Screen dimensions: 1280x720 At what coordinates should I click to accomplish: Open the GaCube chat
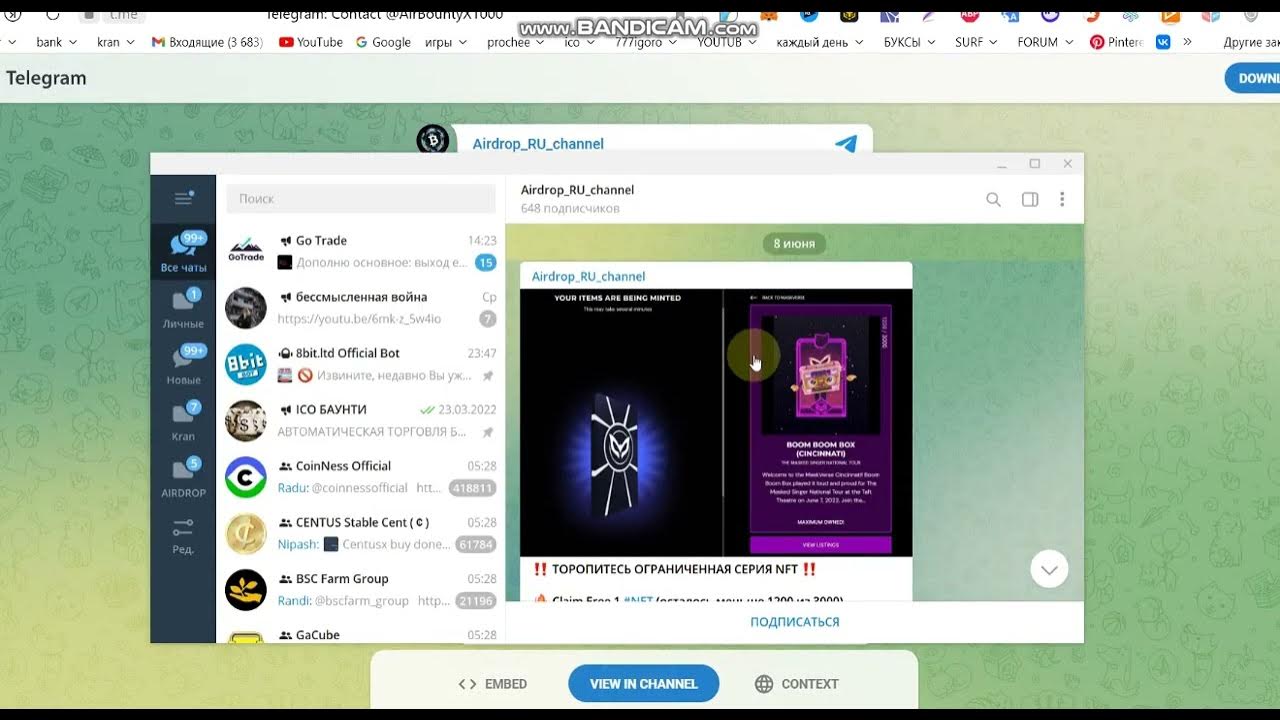361,633
